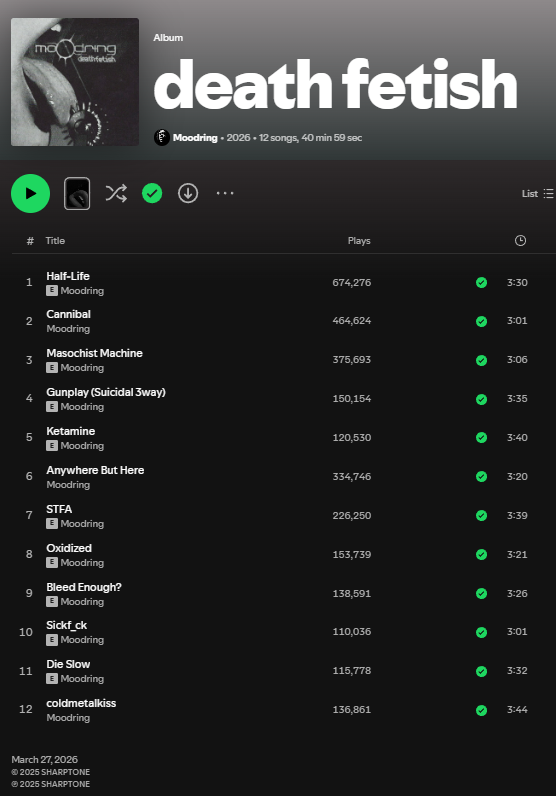
Task: Click explicit badge on STFA row
Action: [52, 523]
